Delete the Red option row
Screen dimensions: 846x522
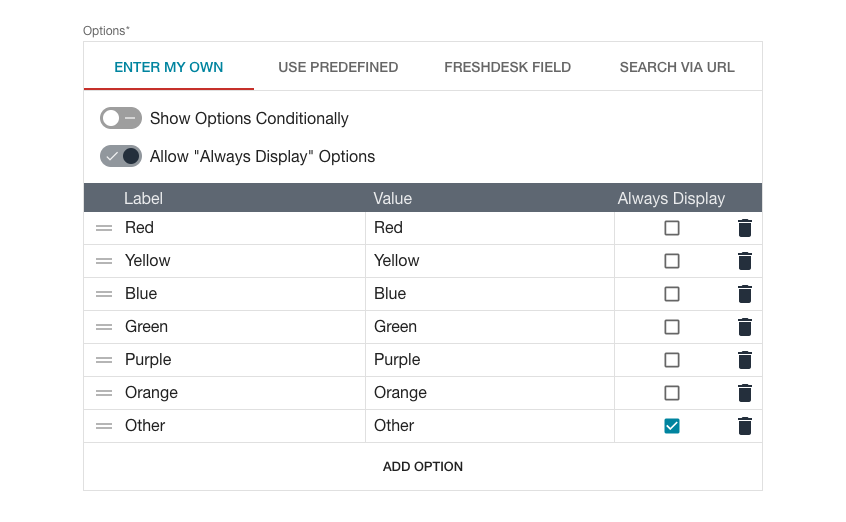(x=744, y=228)
